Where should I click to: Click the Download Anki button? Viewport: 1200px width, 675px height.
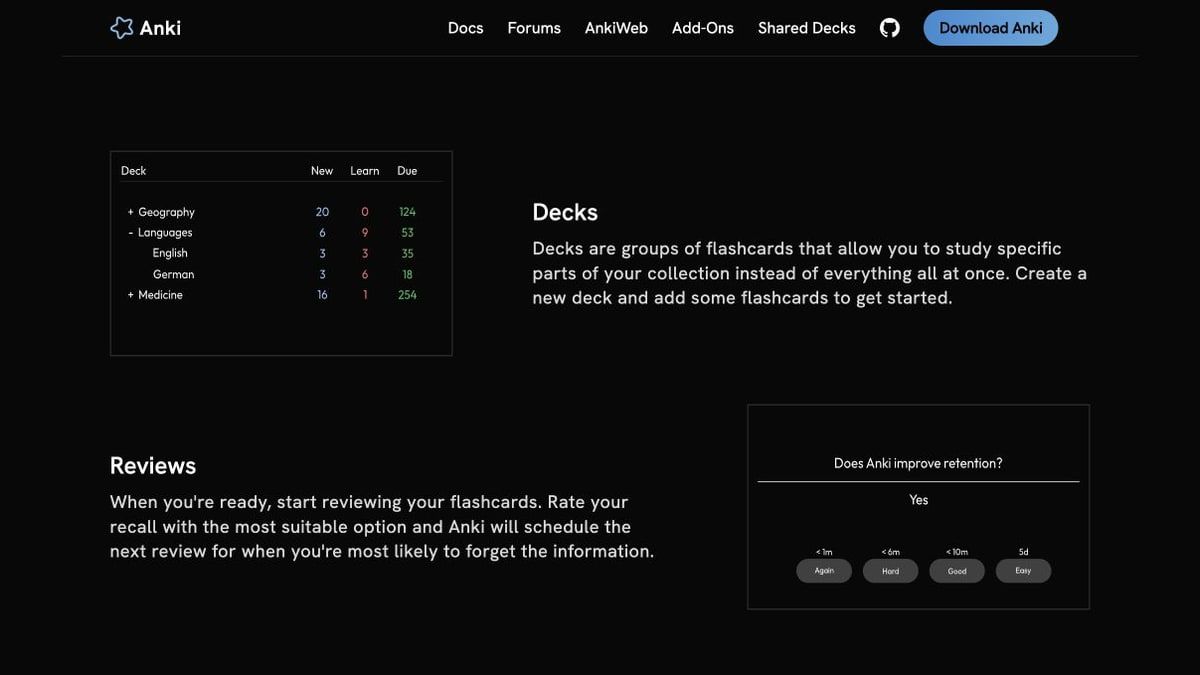point(990,28)
